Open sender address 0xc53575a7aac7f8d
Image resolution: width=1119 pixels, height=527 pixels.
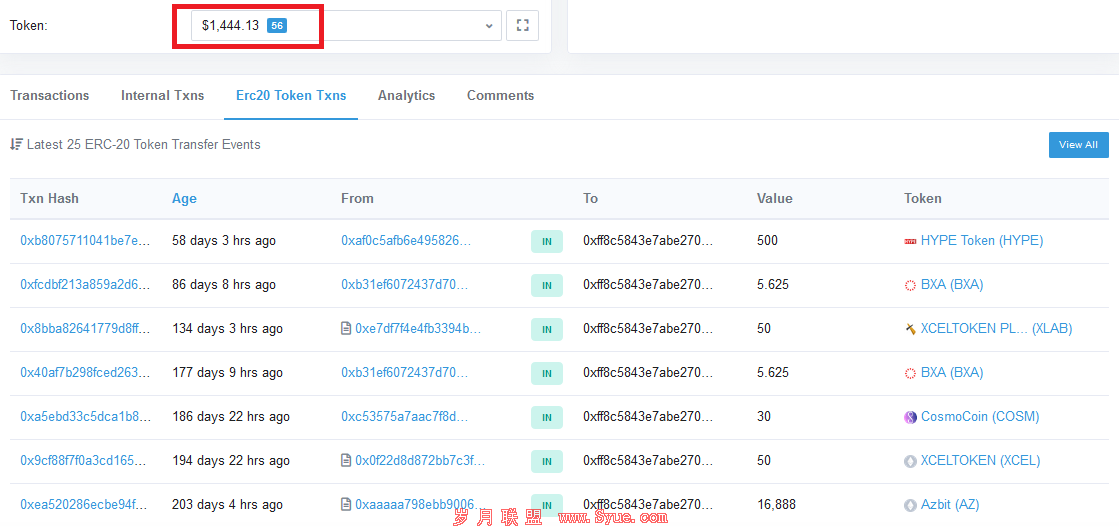click(x=405, y=416)
